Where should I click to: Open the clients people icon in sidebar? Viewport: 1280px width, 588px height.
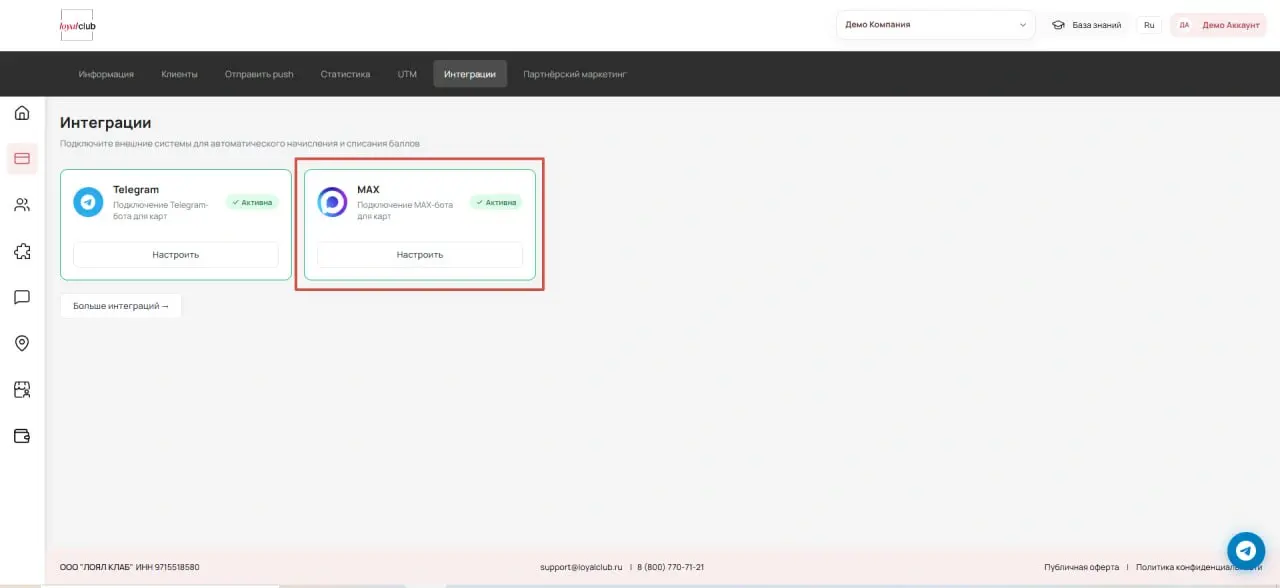point(22,205)
